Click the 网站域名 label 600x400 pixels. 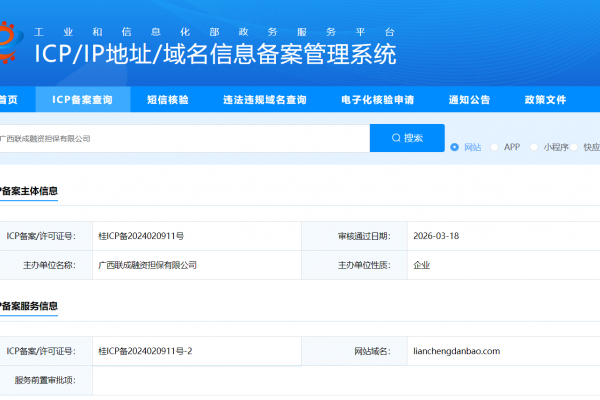tap(372, 351)
